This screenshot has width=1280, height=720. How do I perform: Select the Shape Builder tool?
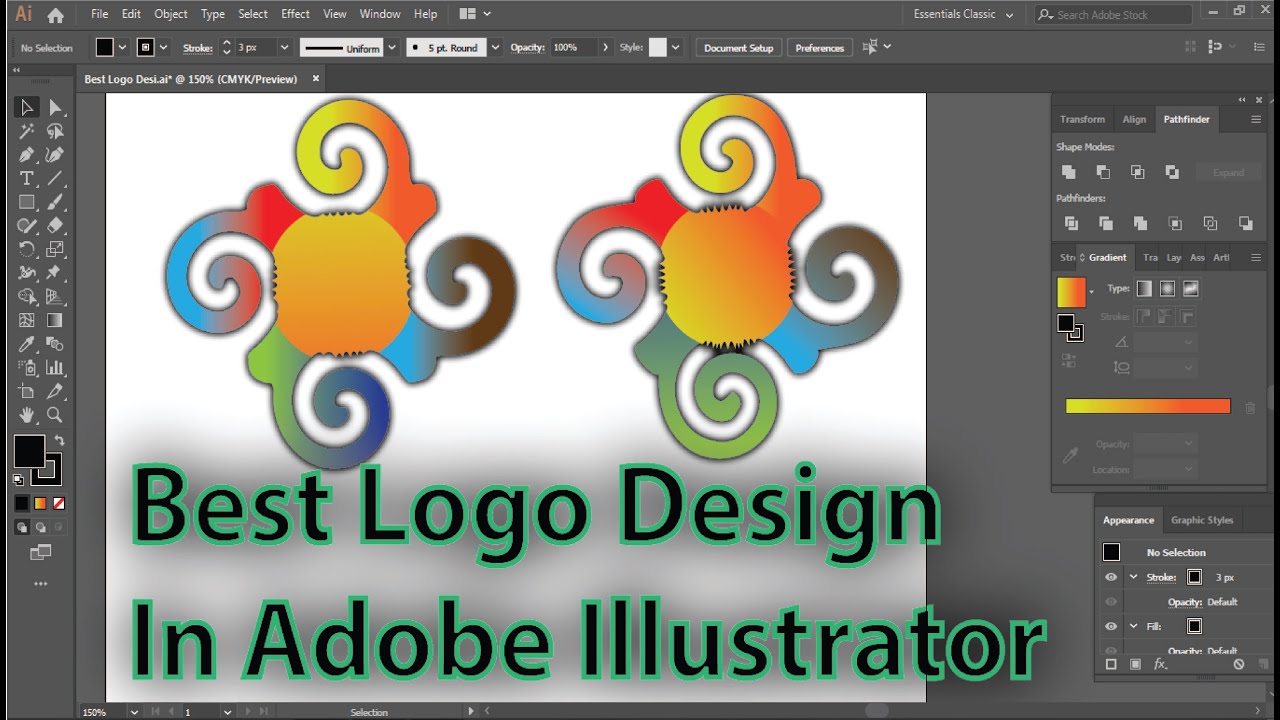tap(27, 297)
